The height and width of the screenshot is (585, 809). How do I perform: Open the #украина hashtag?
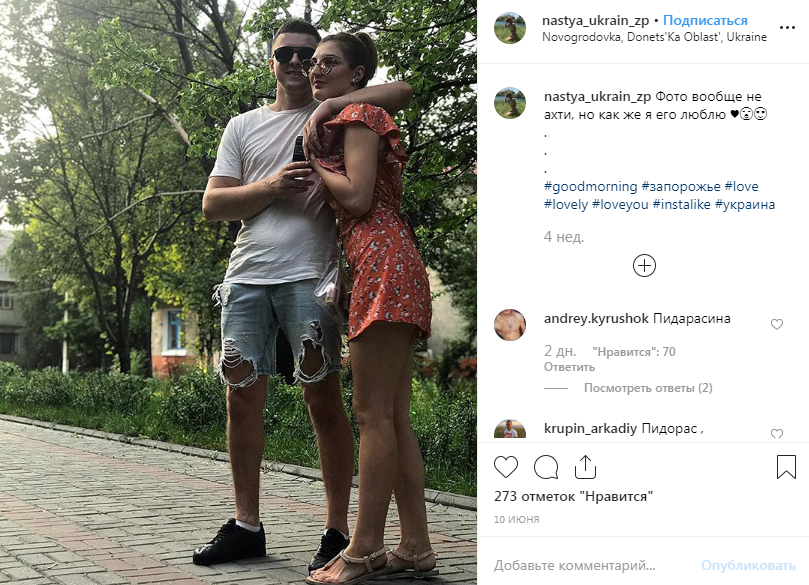pos(745,205)
